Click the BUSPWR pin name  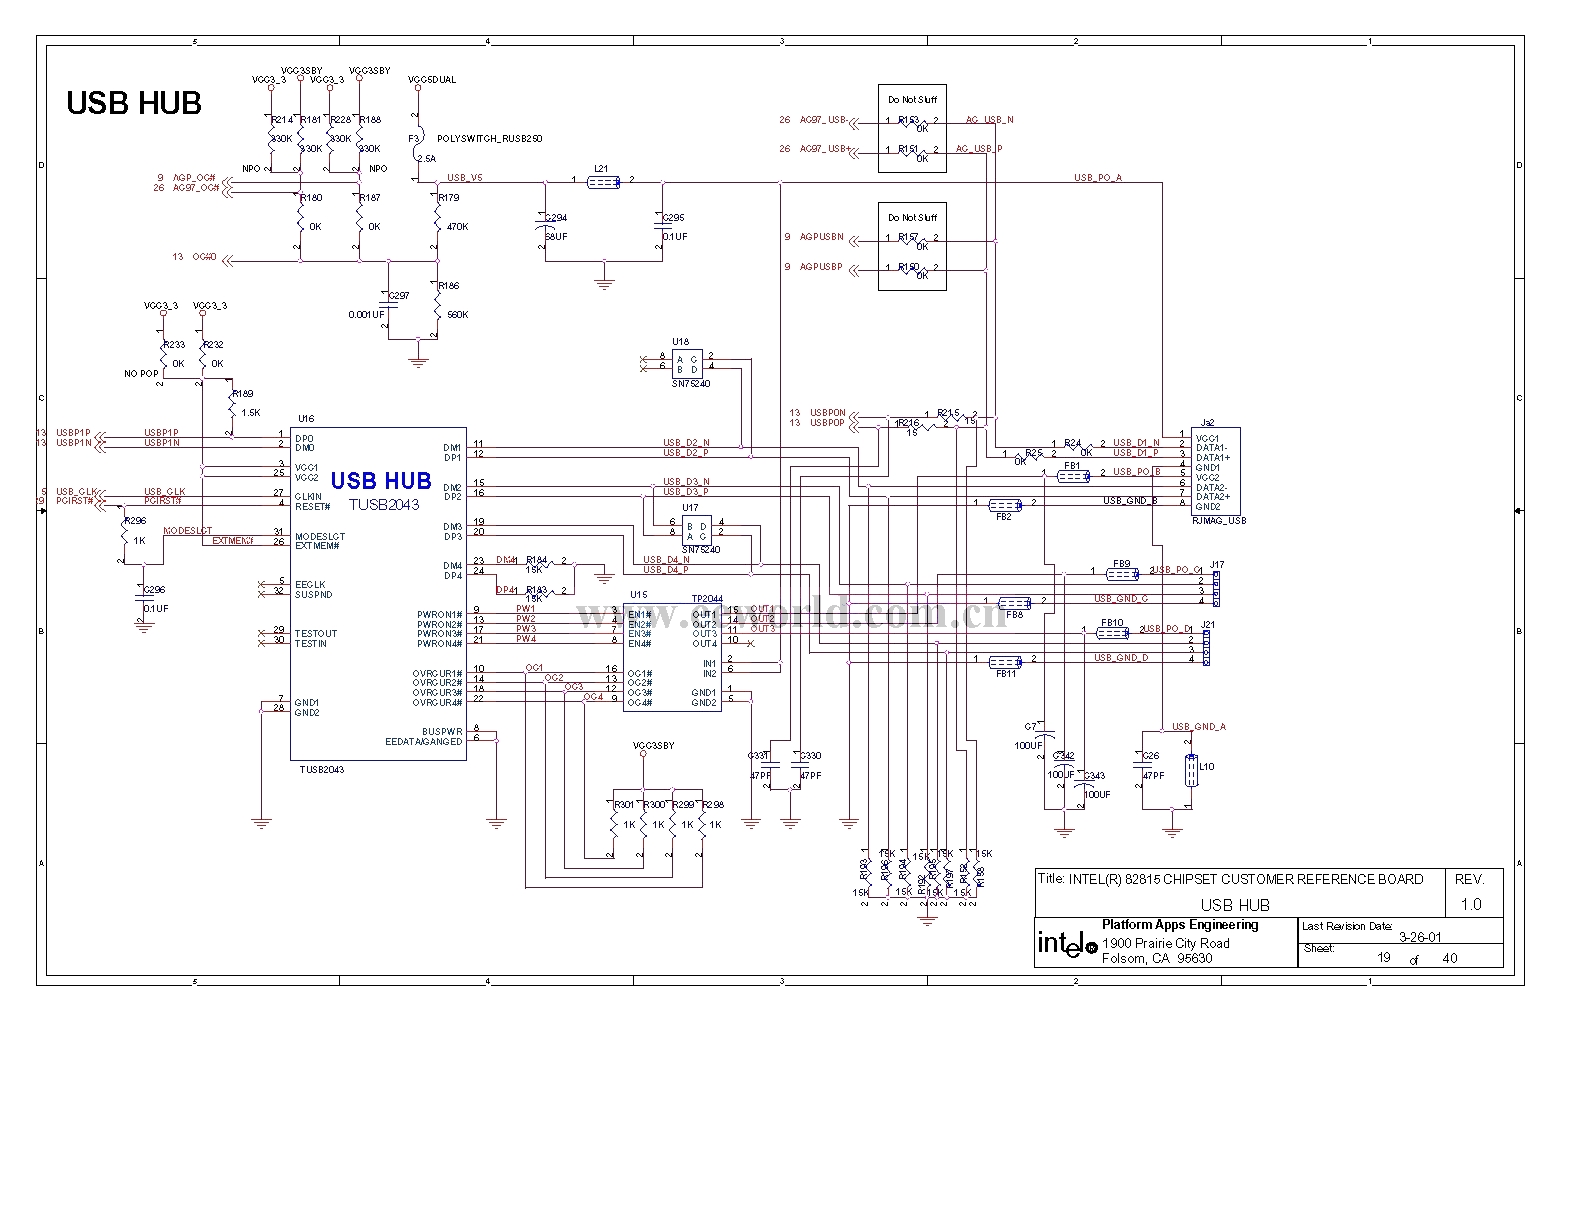click(442, 731)
